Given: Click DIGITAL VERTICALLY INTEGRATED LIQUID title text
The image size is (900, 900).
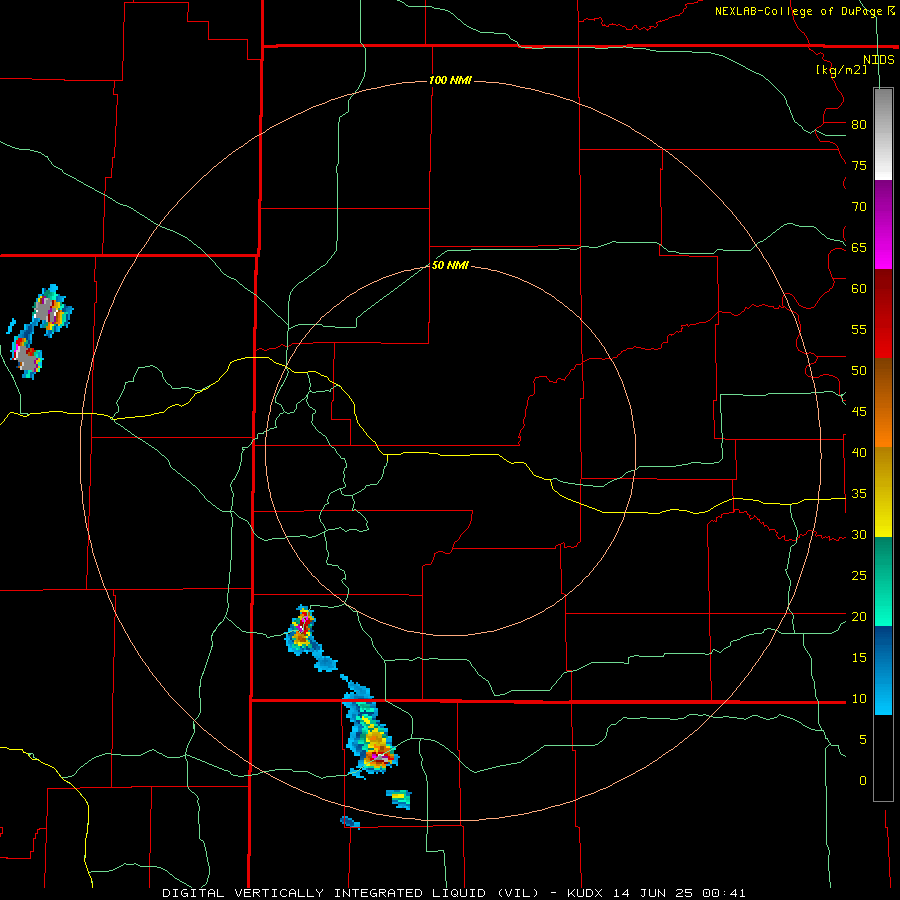Looking at the screenshot, I should (323, 893).
